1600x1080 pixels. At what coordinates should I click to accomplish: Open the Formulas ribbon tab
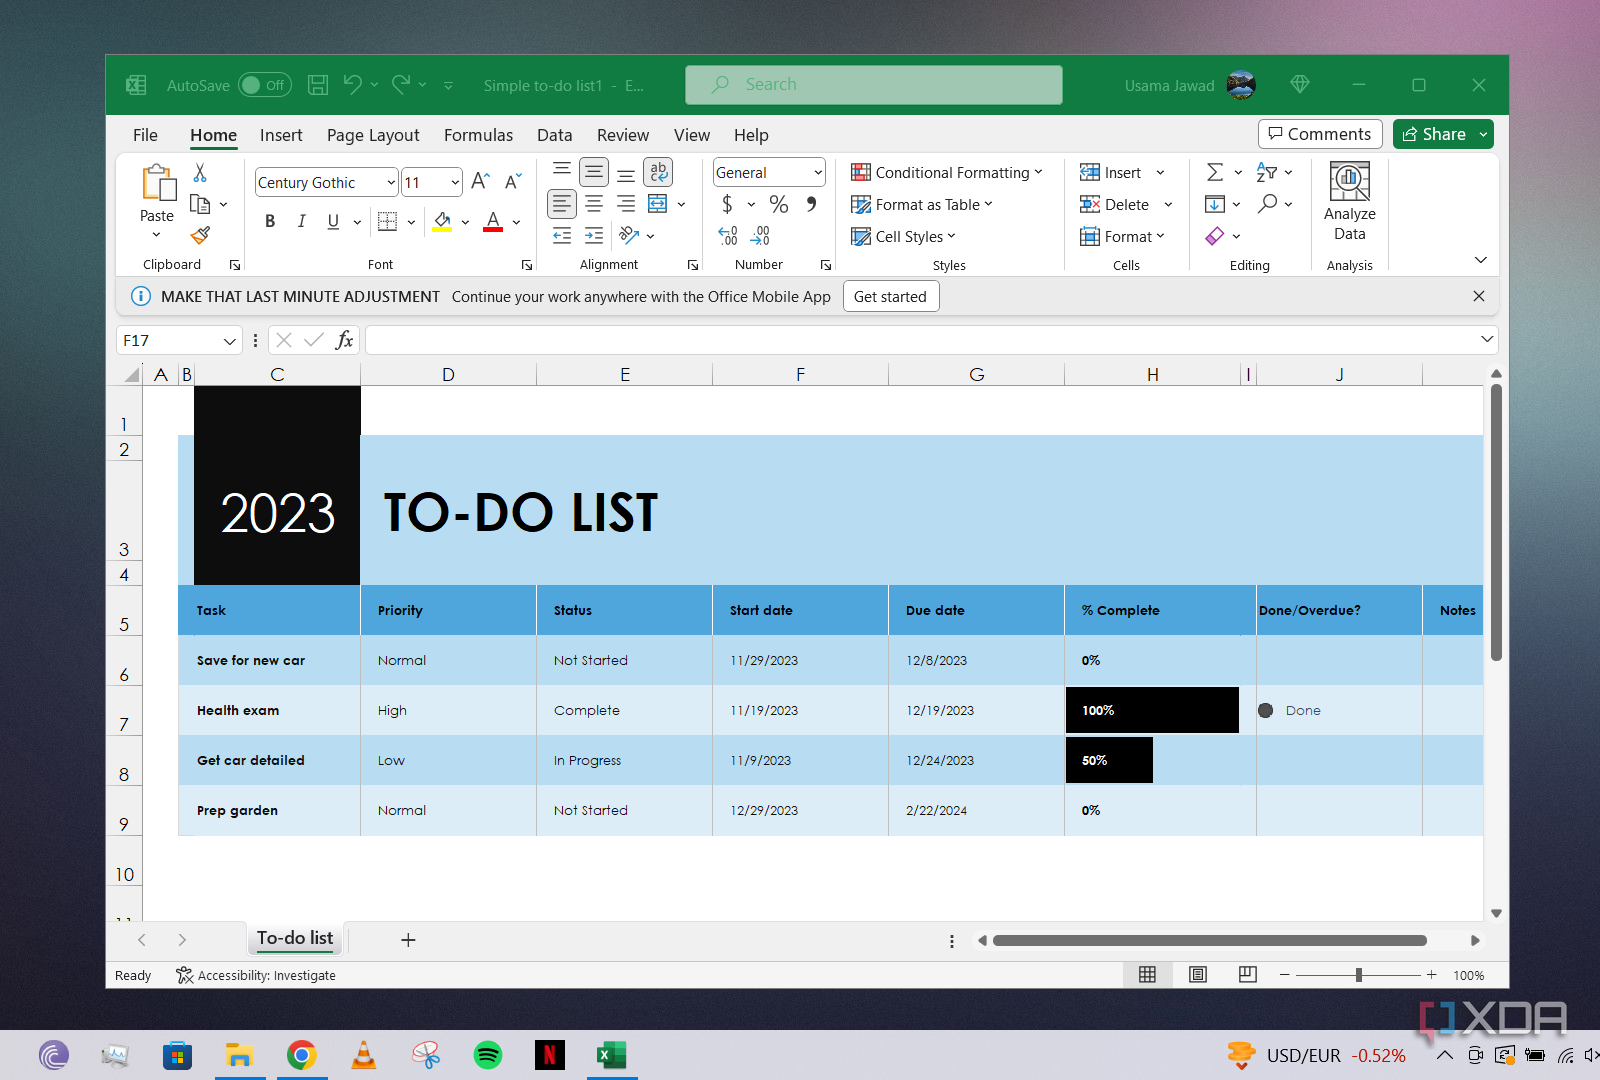click(x=478, y=135)
